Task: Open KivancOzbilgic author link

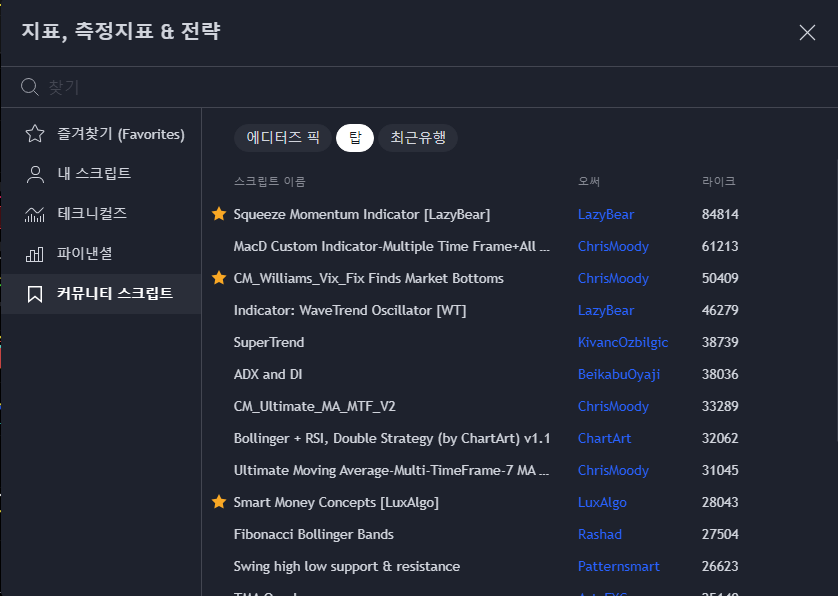Action: (623, 343)
